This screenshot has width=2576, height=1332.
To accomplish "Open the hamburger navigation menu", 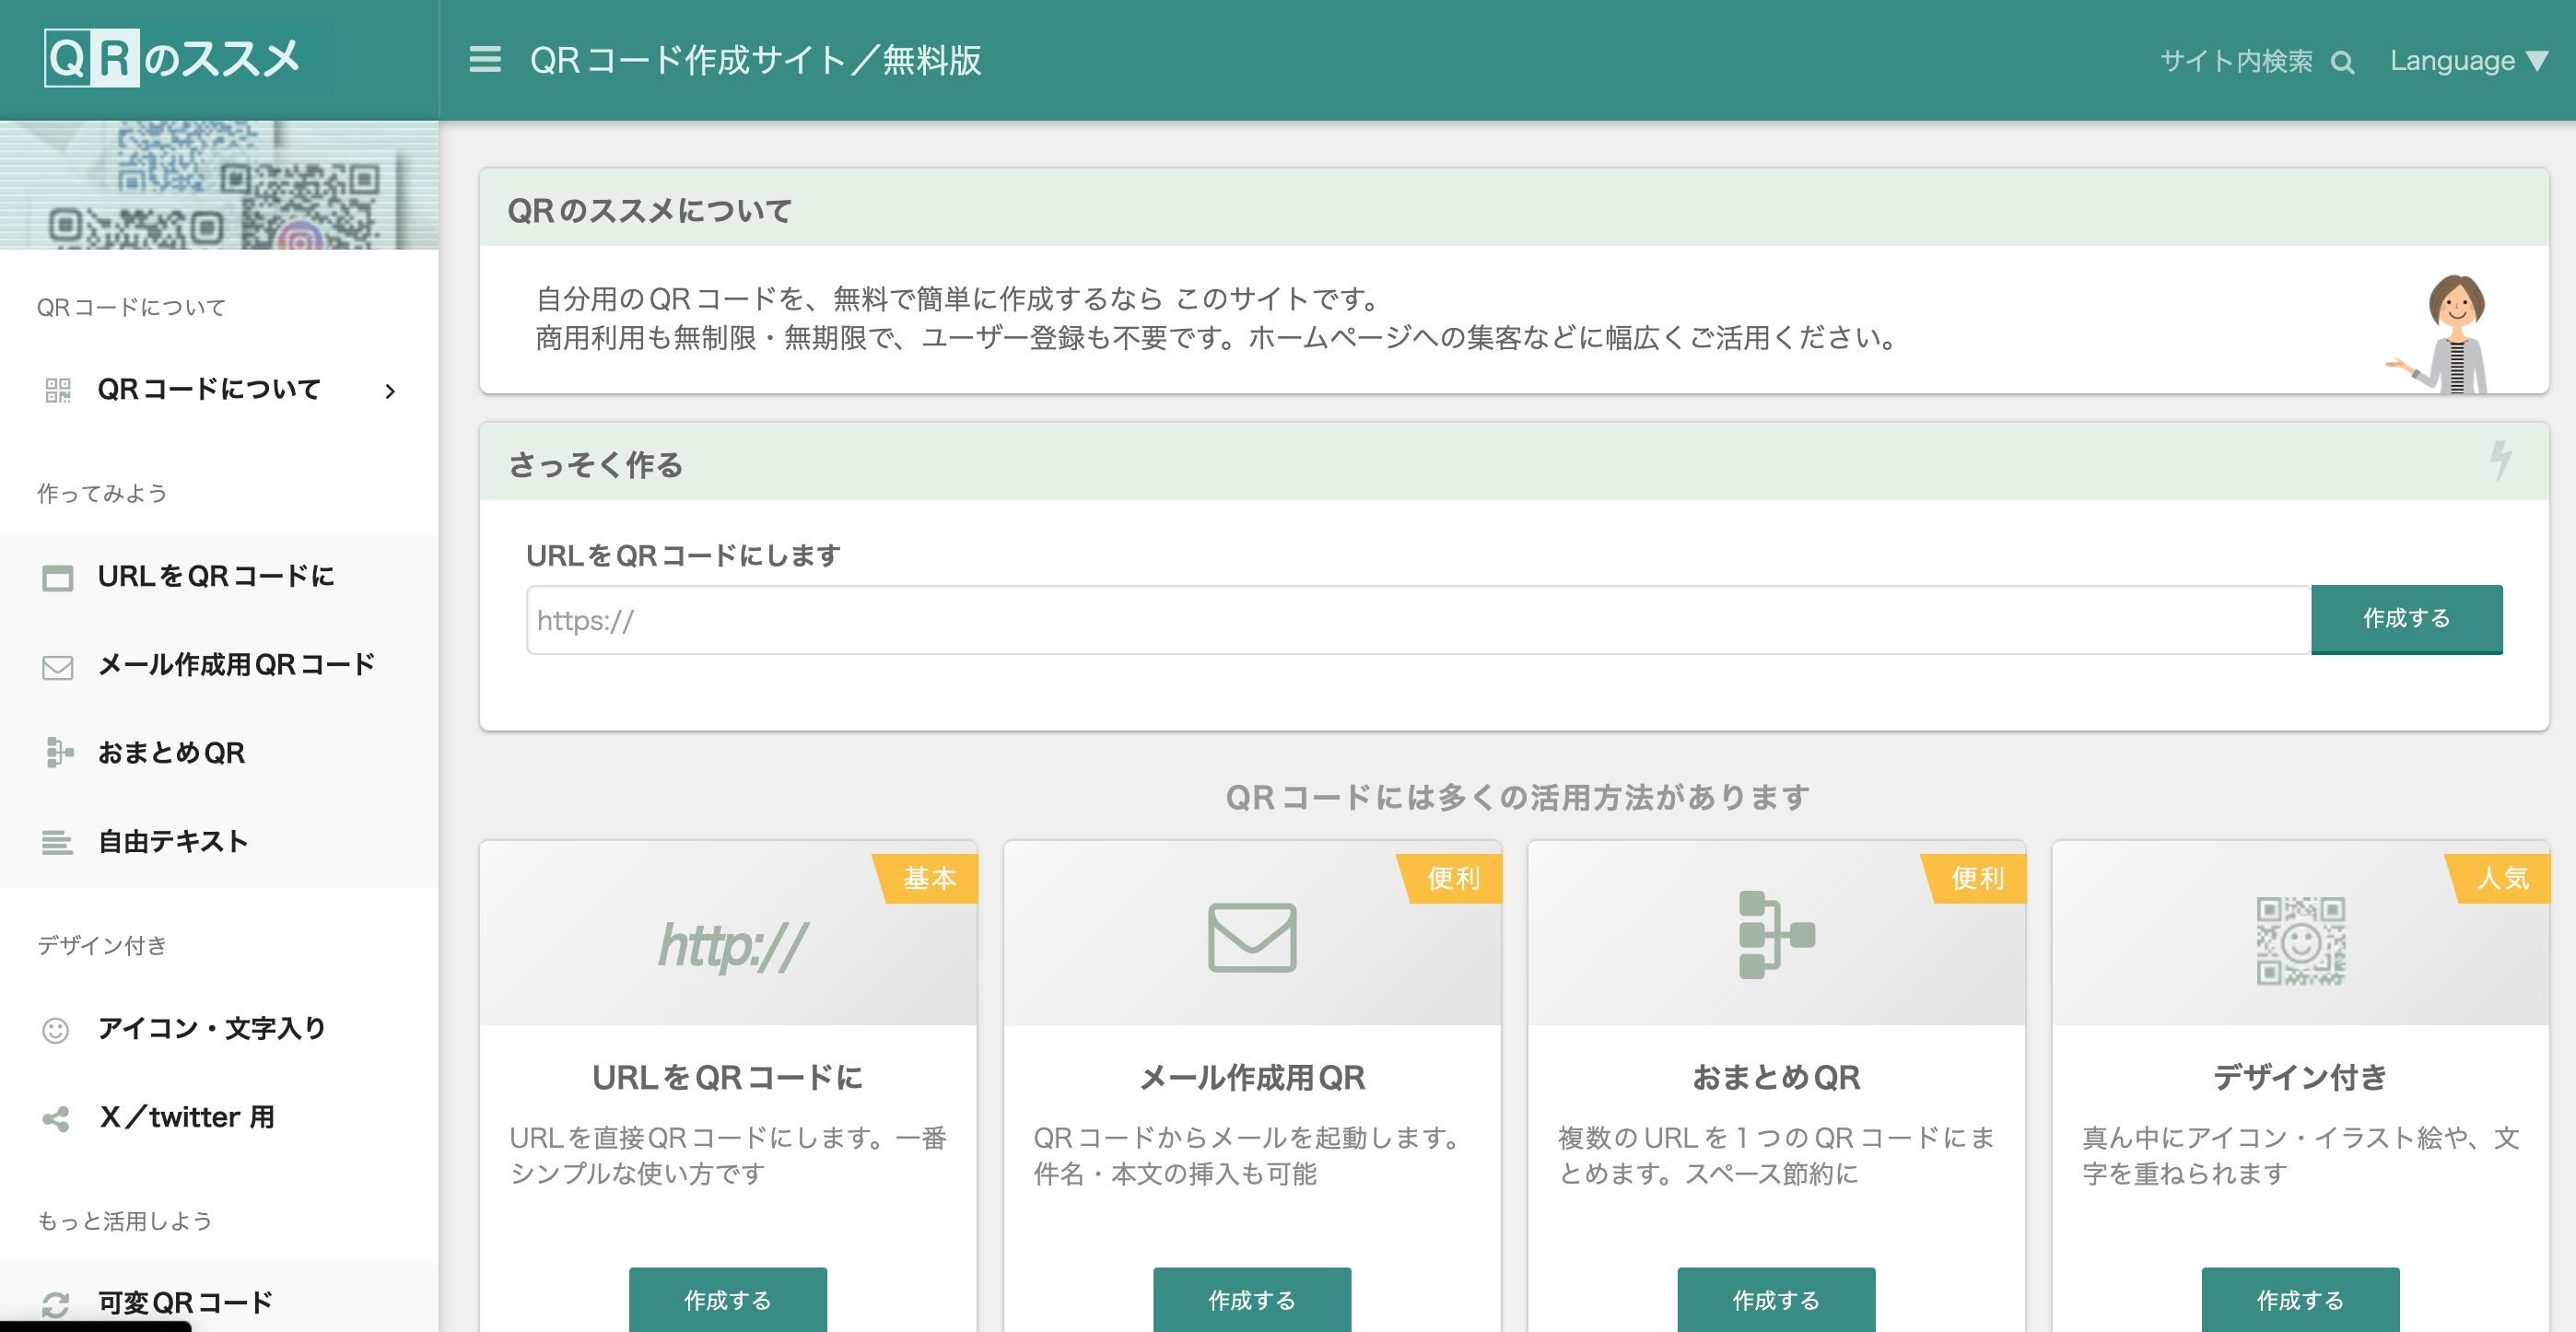I will pos(484,60).
